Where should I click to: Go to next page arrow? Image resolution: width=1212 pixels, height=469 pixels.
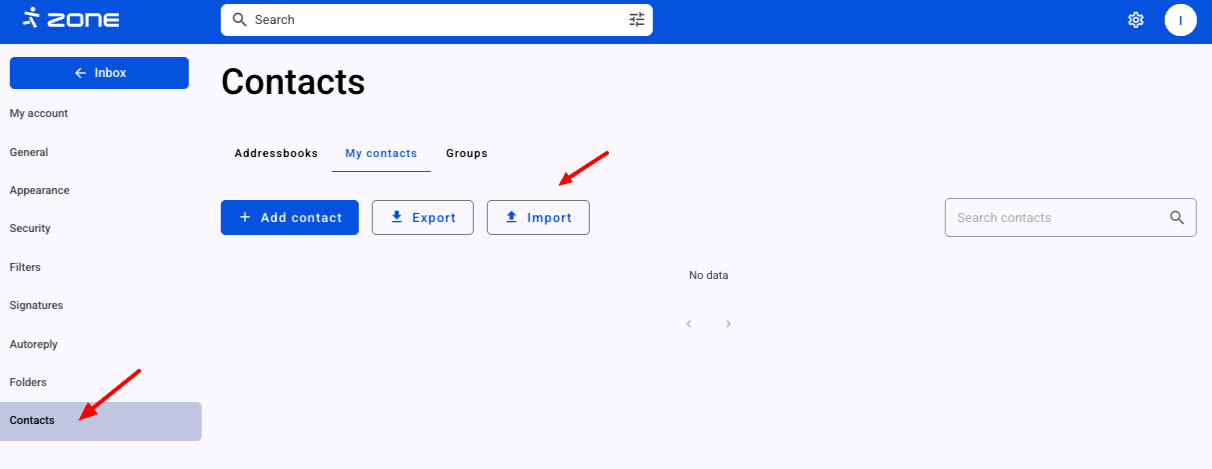coord(729,324)
